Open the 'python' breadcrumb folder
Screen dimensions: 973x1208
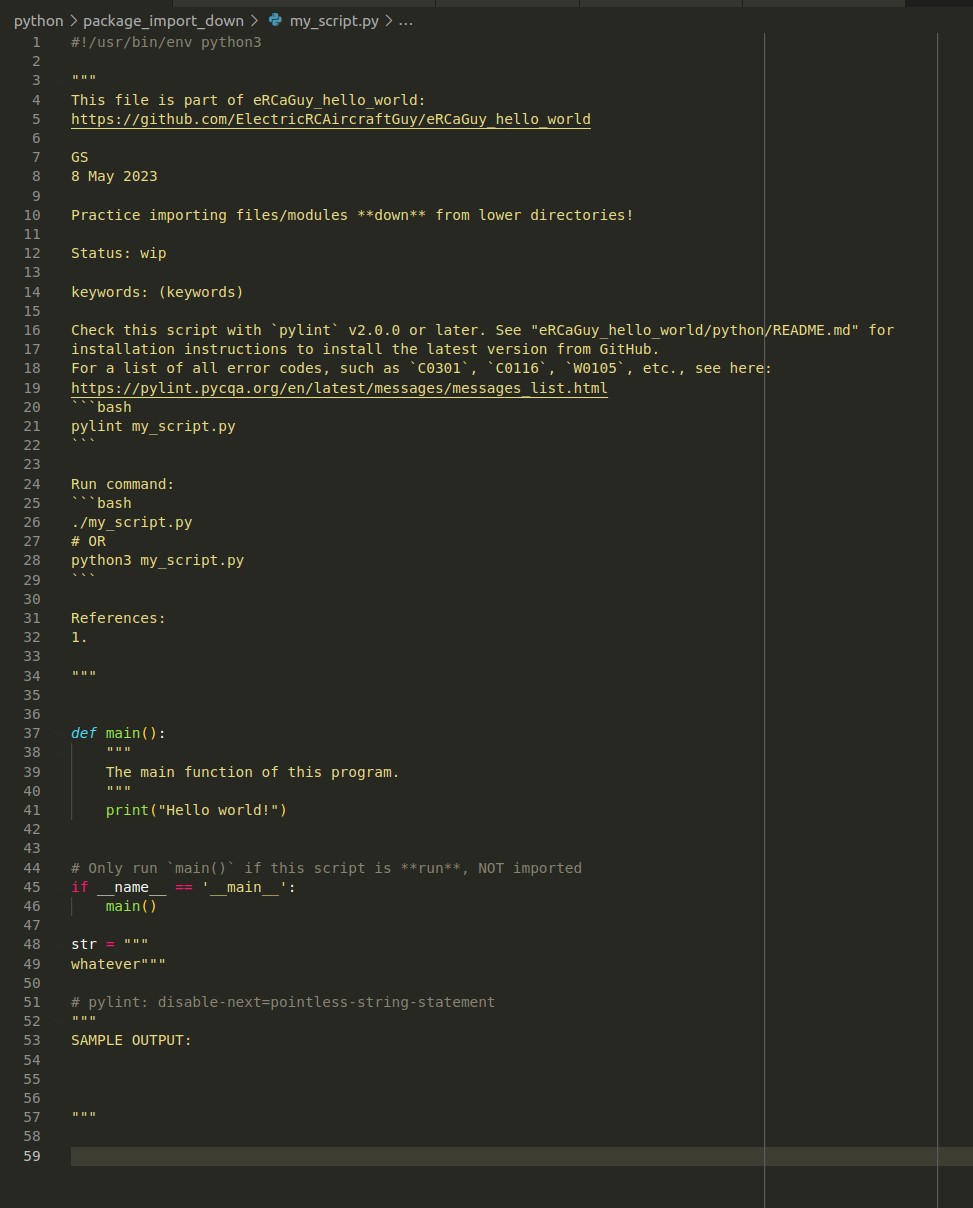pos(38,21)
